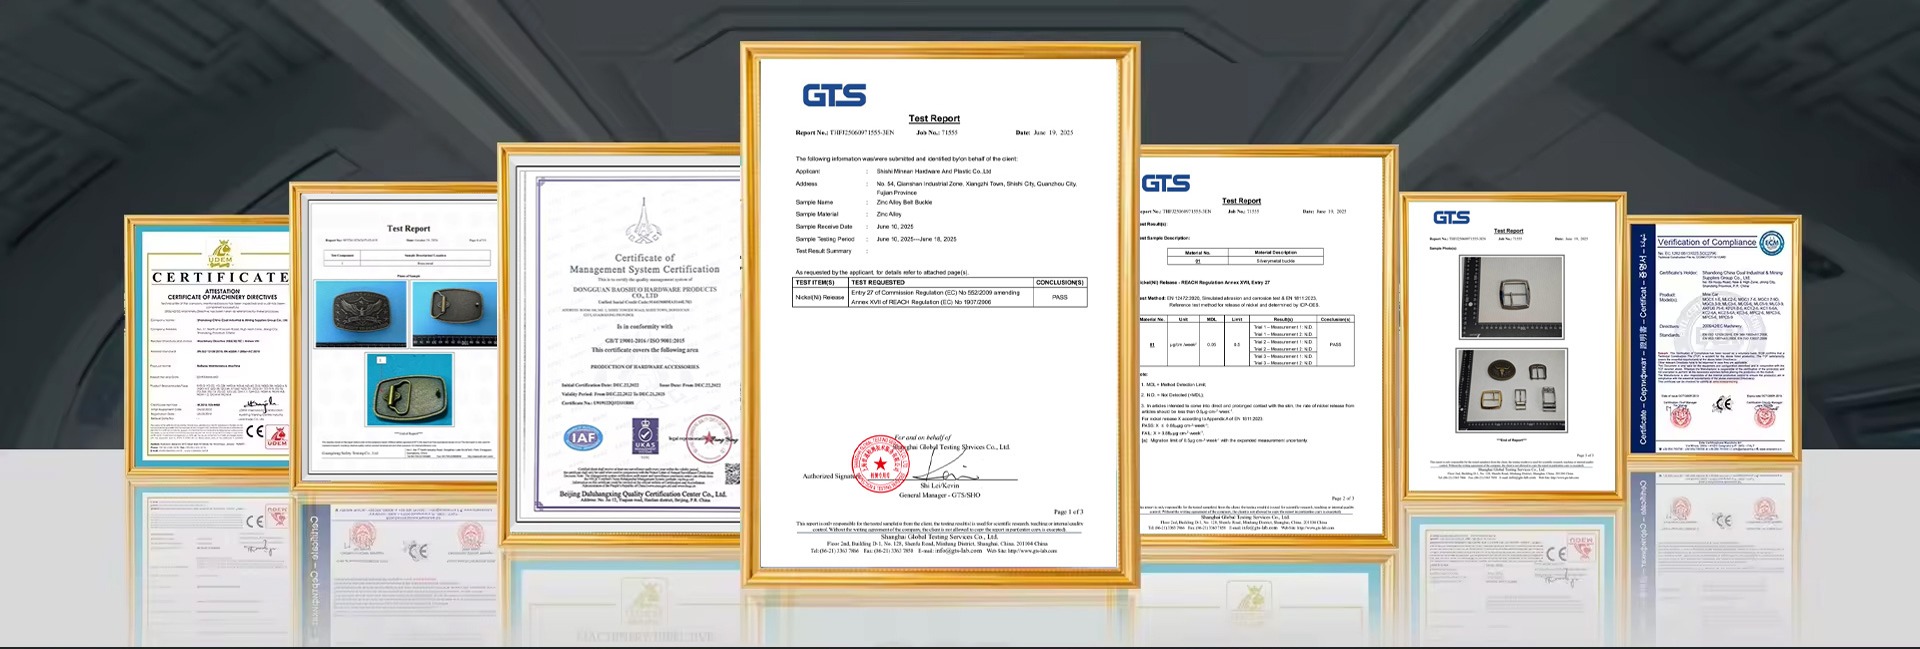
Task: Click the large 'CERTIFICATE' heading on the UDEM document
Action: click(220, 277)
